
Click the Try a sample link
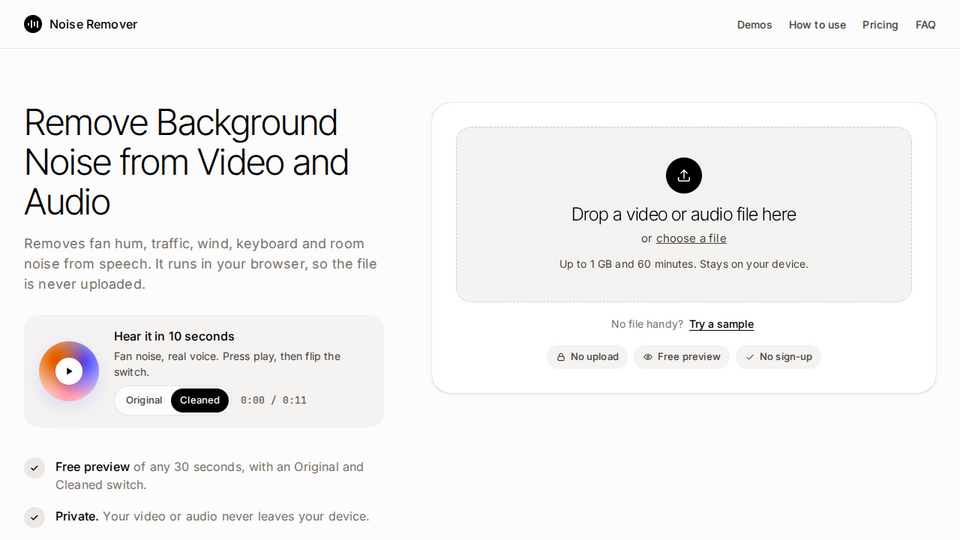coord(721,324)
